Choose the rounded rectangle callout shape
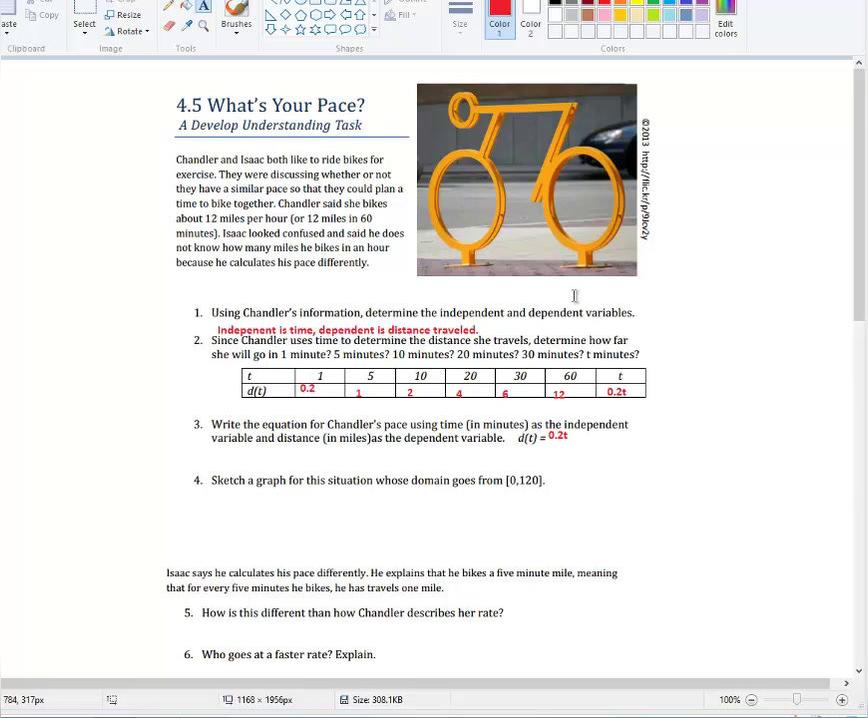The image size is (868, 718). (330, 29)
